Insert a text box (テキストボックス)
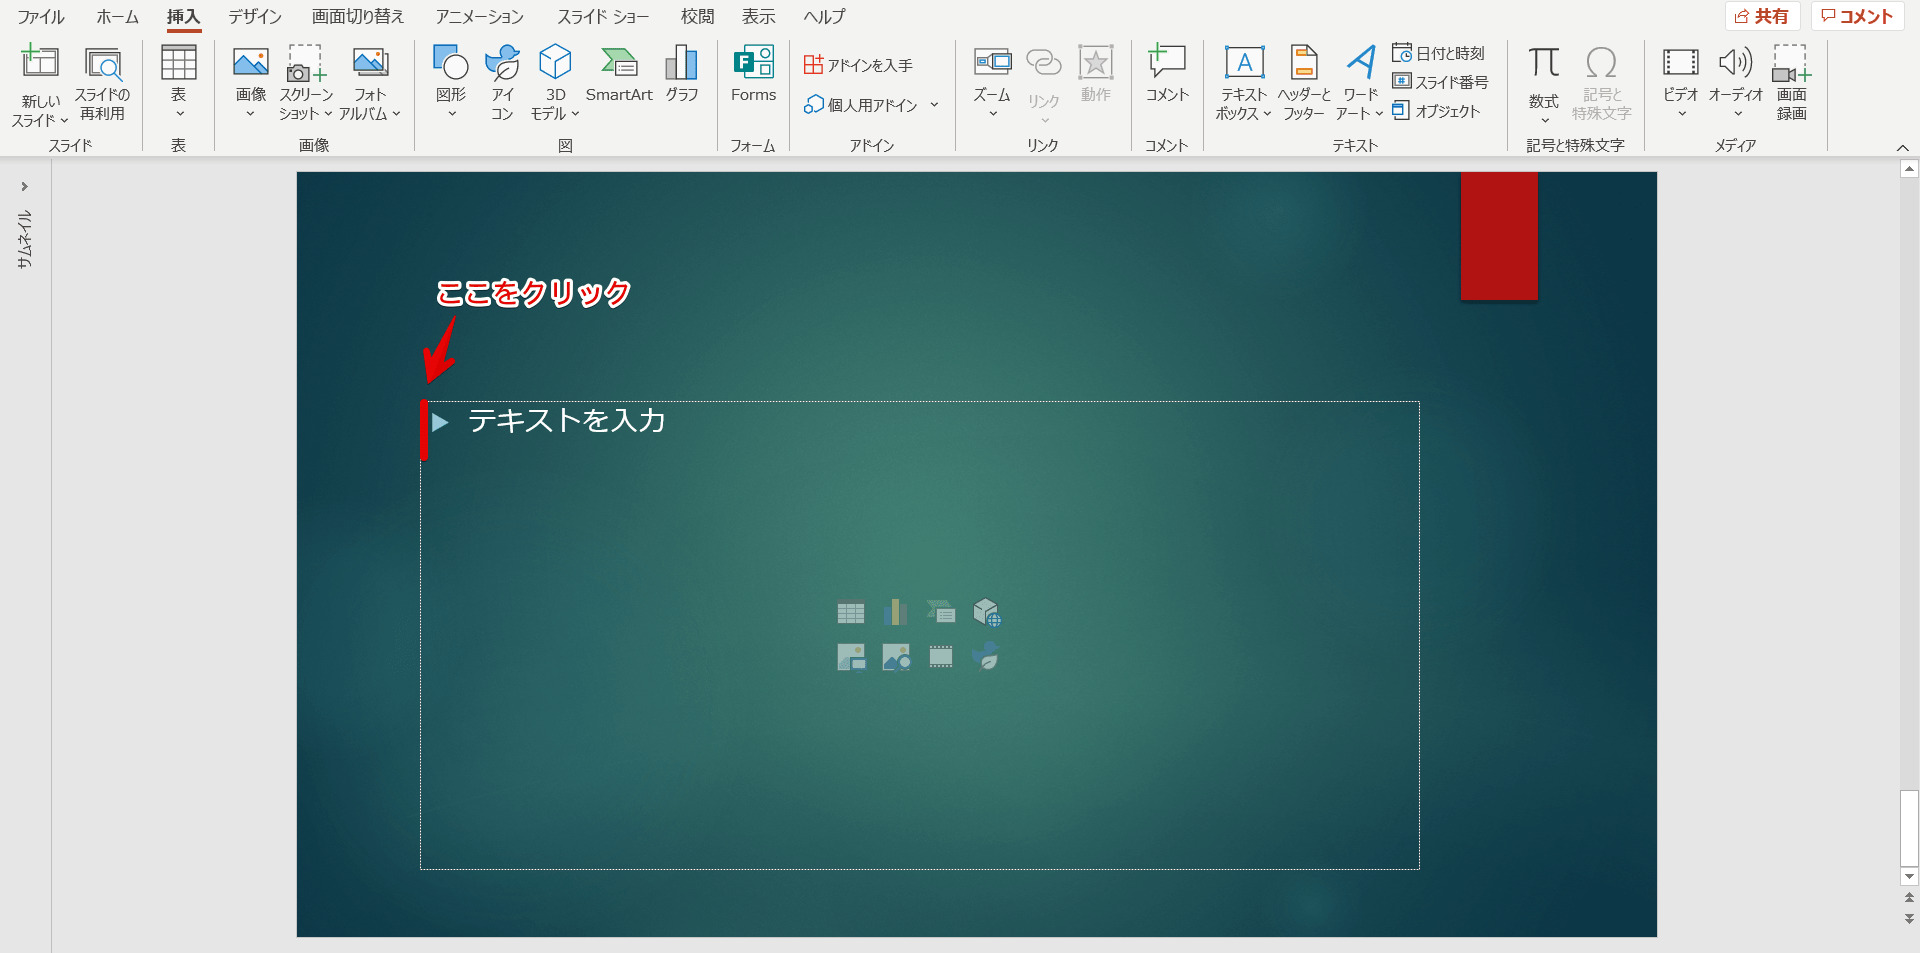The image size is (1920, 953). (x=1244, y=85)
